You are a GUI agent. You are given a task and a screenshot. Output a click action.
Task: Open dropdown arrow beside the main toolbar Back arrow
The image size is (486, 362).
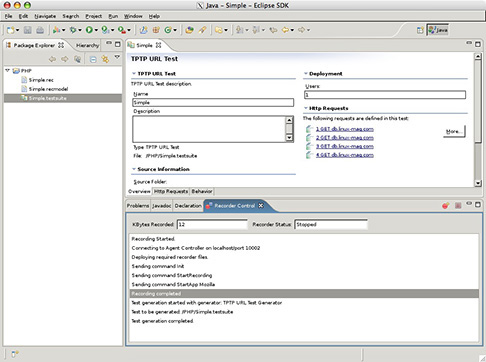[292, 30]
